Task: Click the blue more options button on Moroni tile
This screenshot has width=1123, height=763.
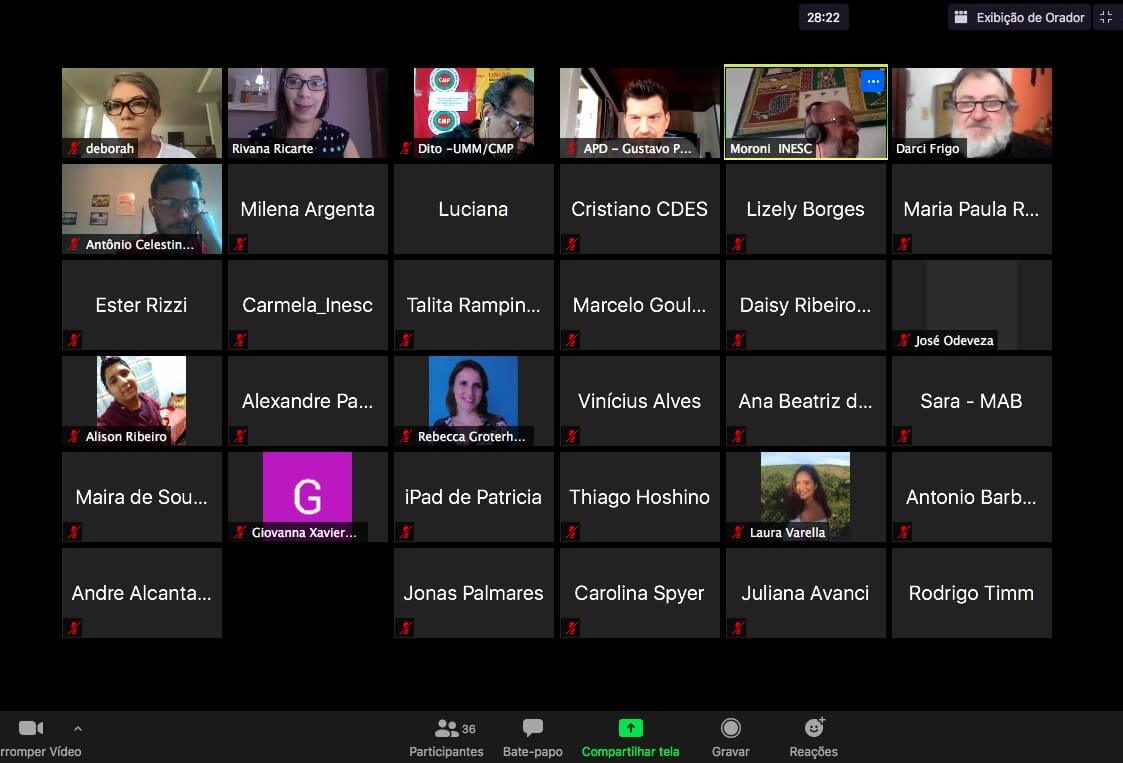Action: coord(872,81)
